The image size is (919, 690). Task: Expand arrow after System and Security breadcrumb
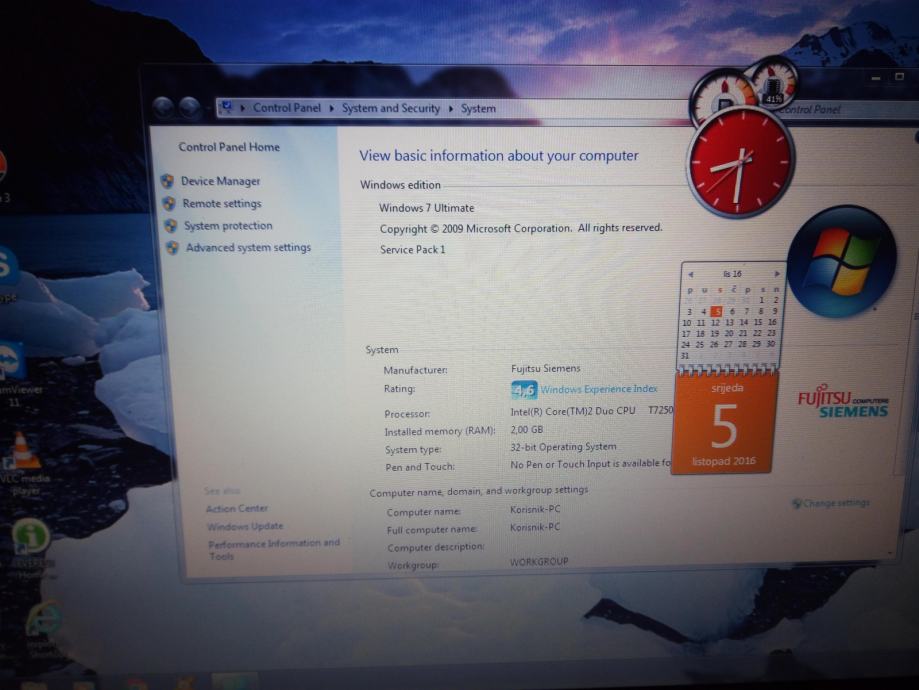(451, 109)
